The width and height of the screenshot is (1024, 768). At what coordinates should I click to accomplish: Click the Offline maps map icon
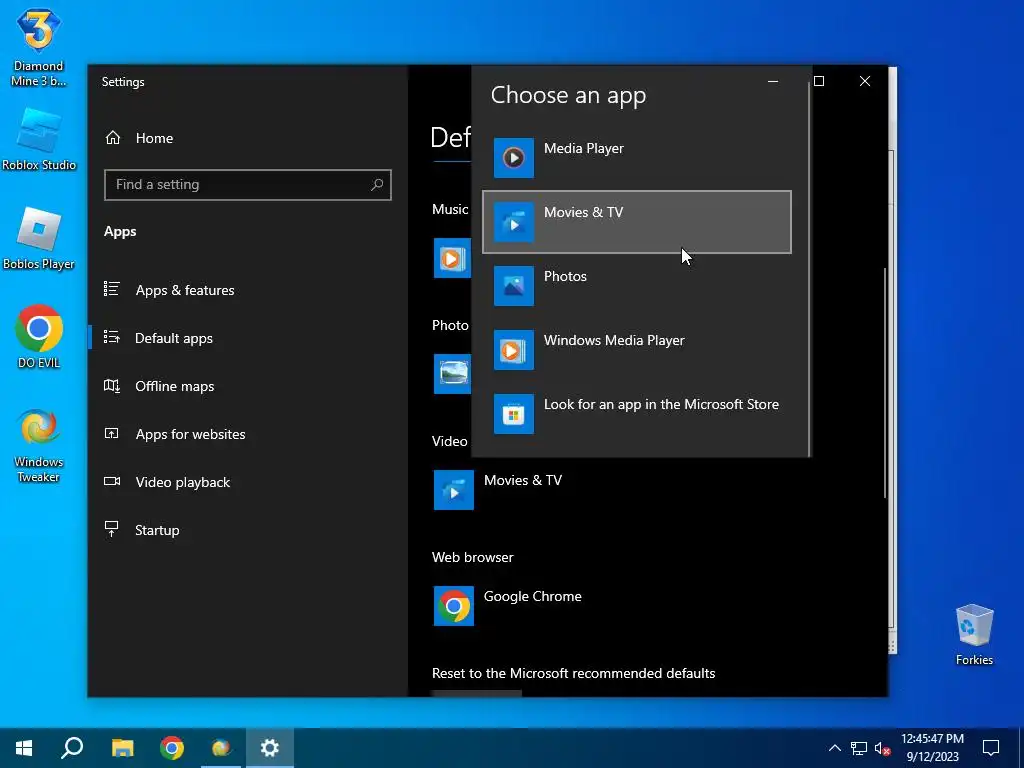tap(112, 386)
